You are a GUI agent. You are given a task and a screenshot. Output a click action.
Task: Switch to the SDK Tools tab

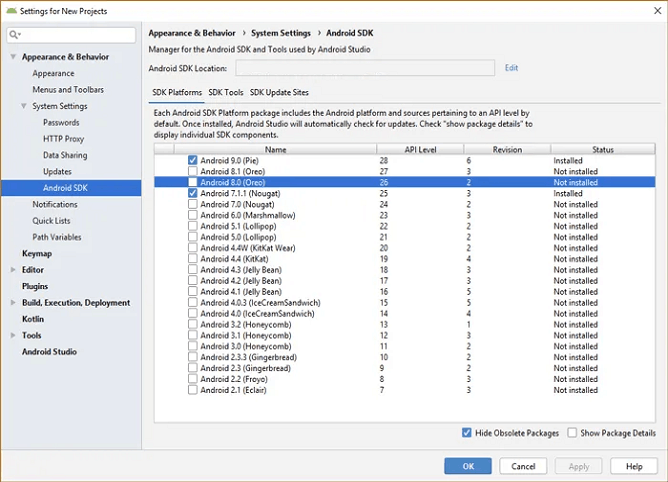(226, 92)
